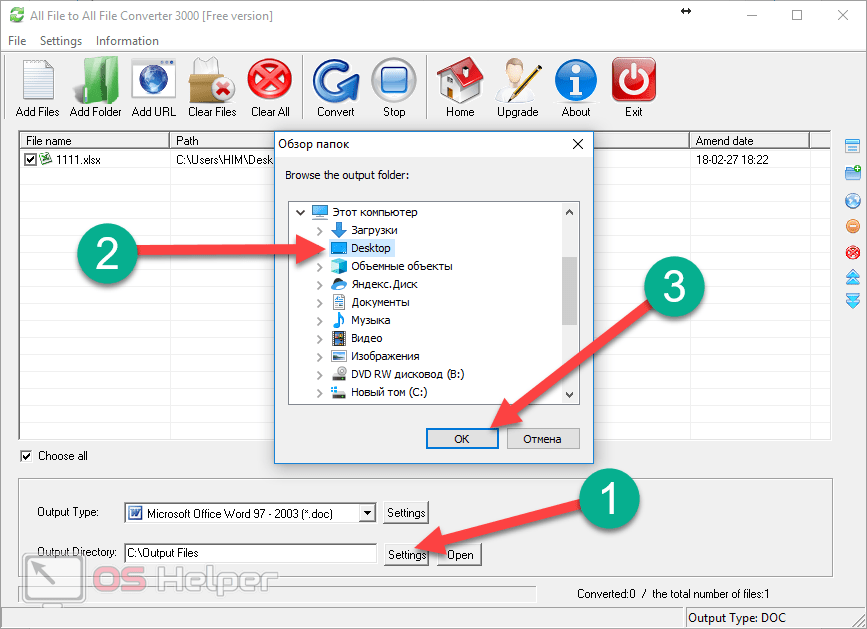Click the folder tree scrollbar thumb
This screenshot has width=867, height=629.
pyautogui.click(x=570, y=291)
